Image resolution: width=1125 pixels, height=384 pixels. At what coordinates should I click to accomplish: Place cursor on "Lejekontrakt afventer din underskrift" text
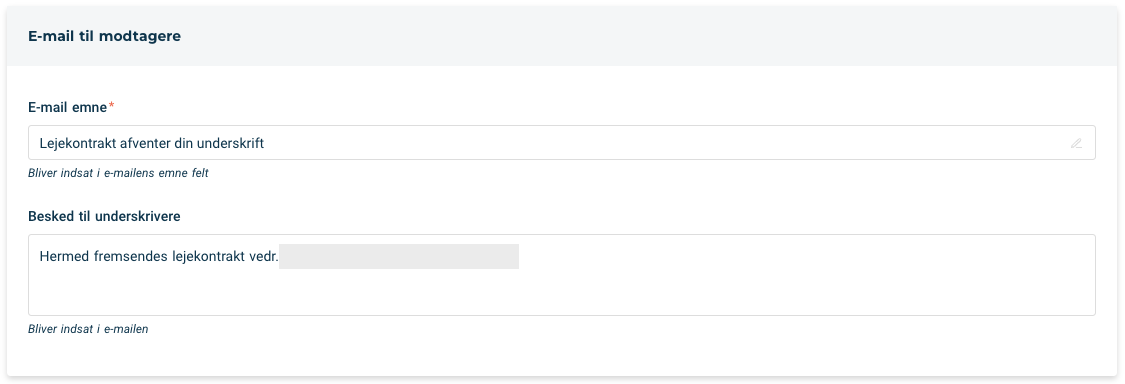pos(152,144)
